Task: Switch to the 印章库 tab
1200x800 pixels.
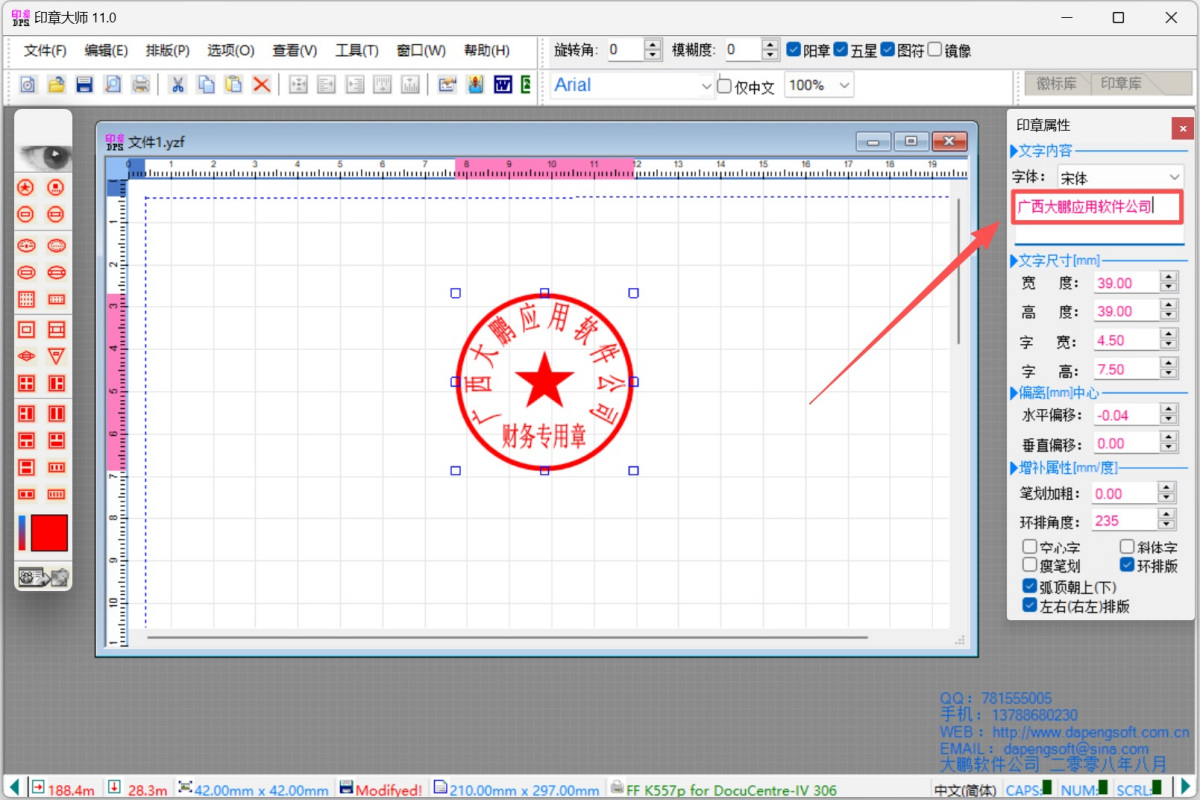Action: 1121,84
